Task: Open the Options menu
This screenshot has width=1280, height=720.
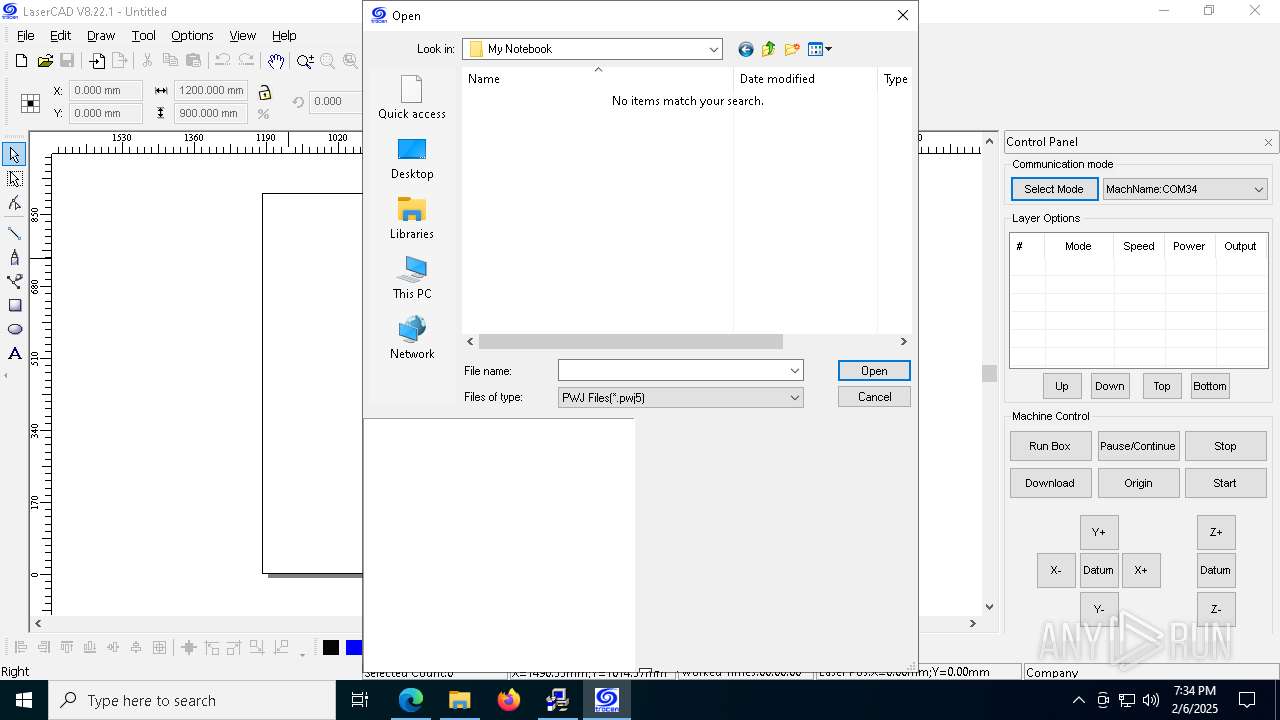Action: (192, 35)
